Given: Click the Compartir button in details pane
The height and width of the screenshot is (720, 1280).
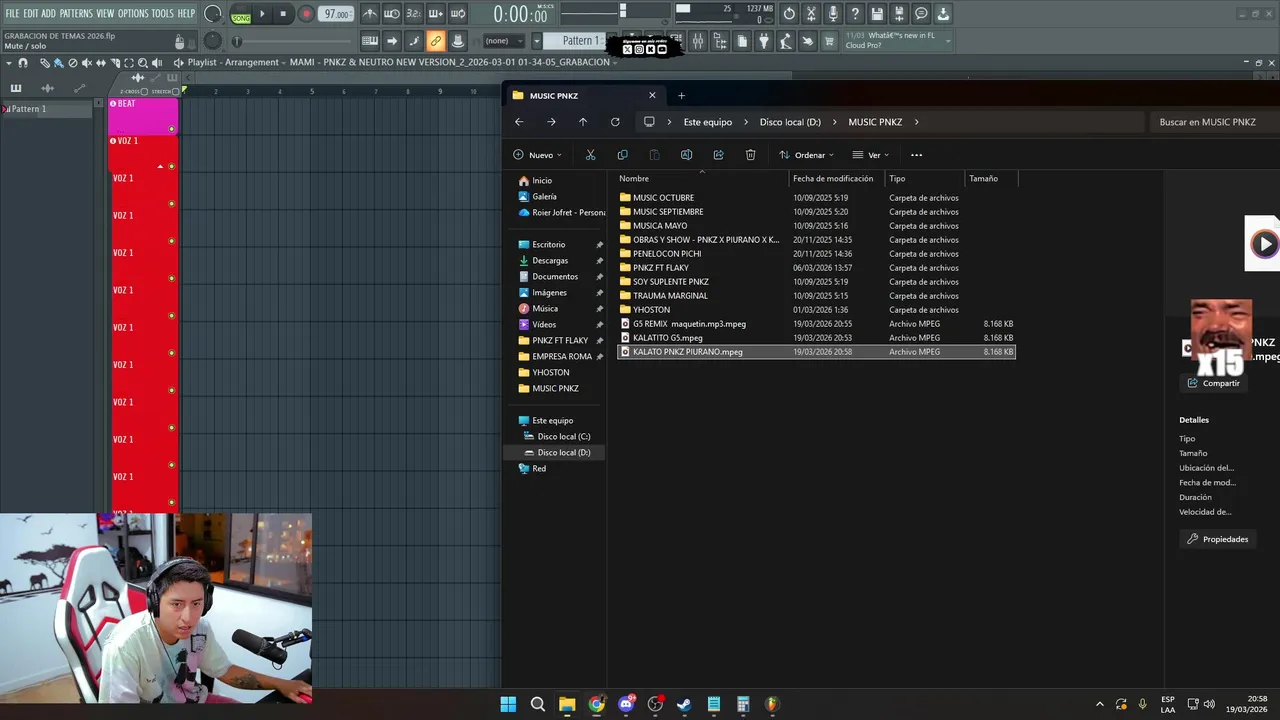Looking at the screenshot, I should [1213, 383].
